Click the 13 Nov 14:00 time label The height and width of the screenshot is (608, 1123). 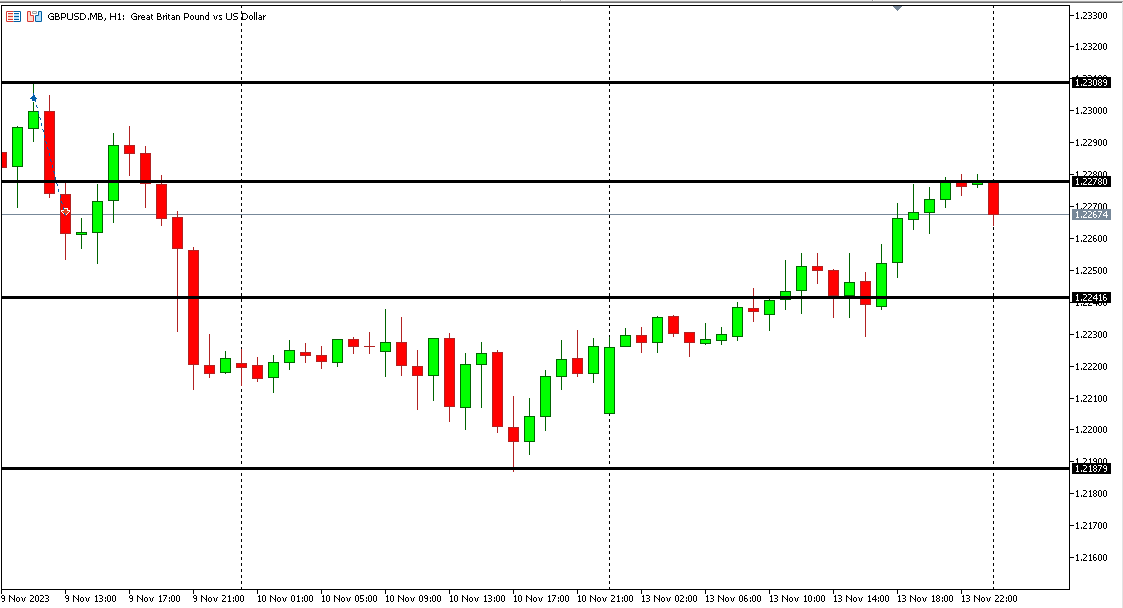pos(862,599)
